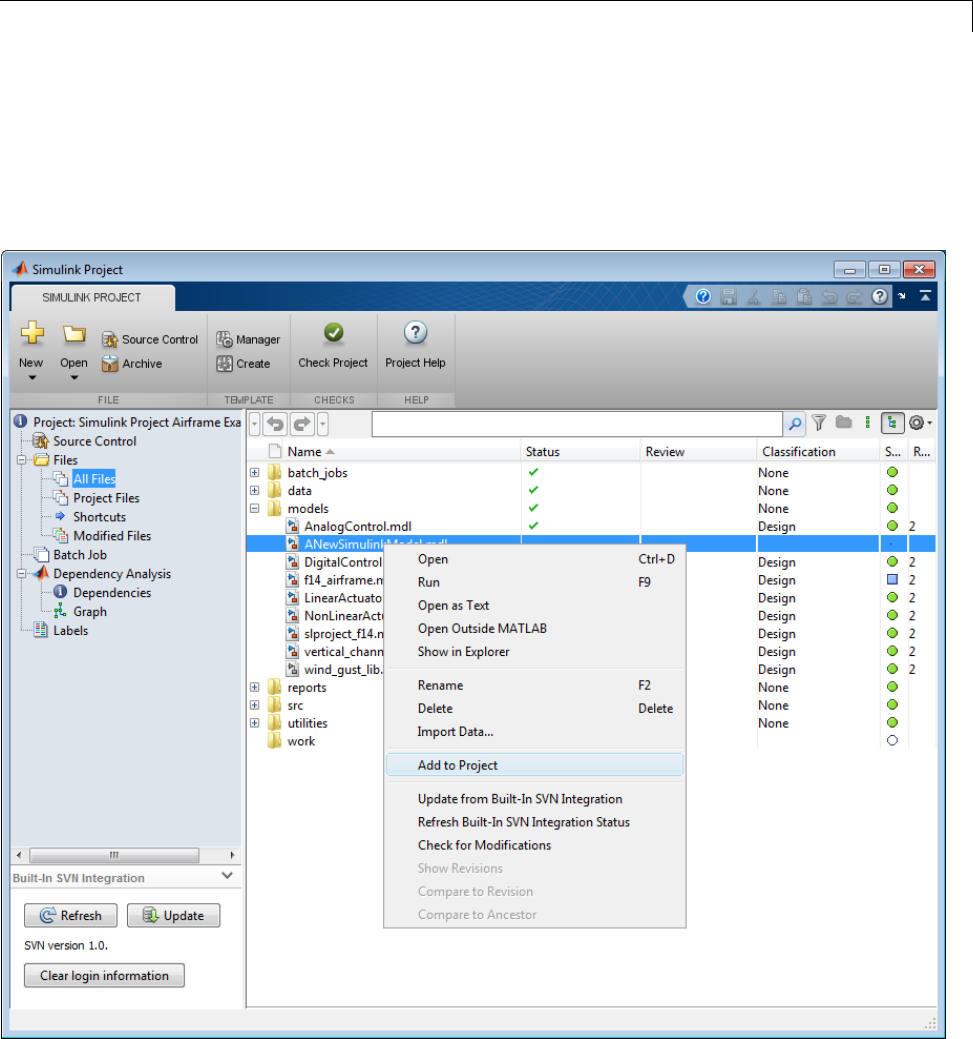Choose Run from the context menu

click(534, 582)
